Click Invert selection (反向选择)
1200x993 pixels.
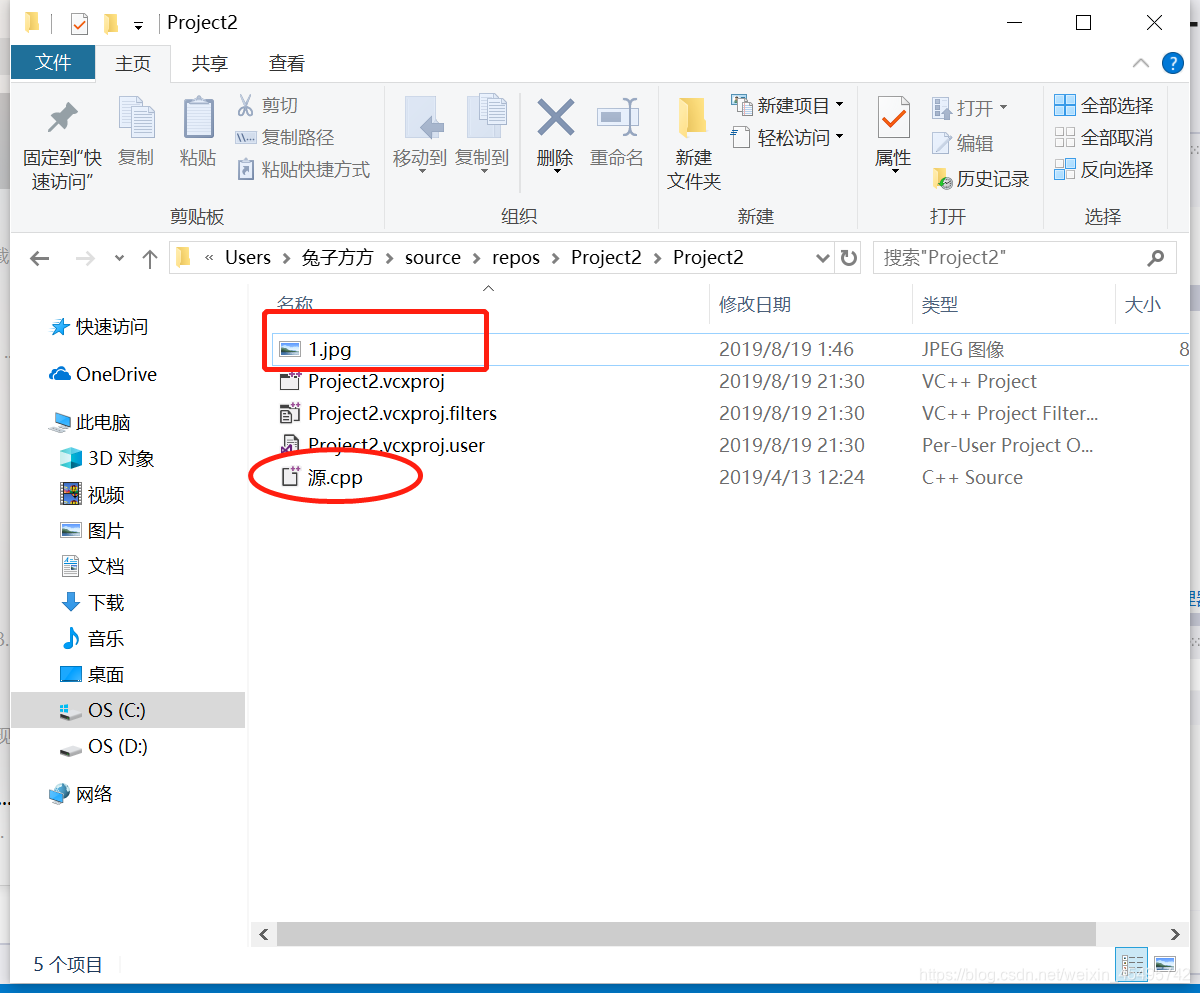pyautogui.click(x=1104, y=169)
